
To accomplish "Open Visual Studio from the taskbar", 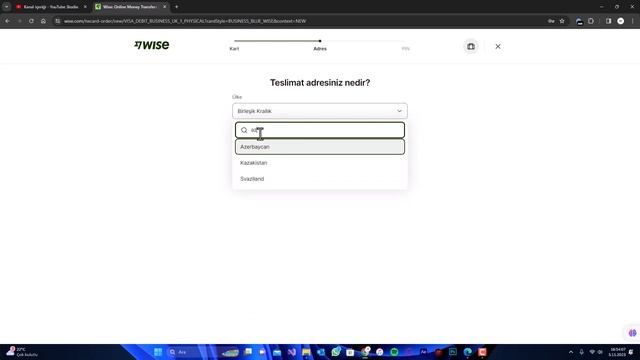I will pyautogui.click(x=291, y=352).
